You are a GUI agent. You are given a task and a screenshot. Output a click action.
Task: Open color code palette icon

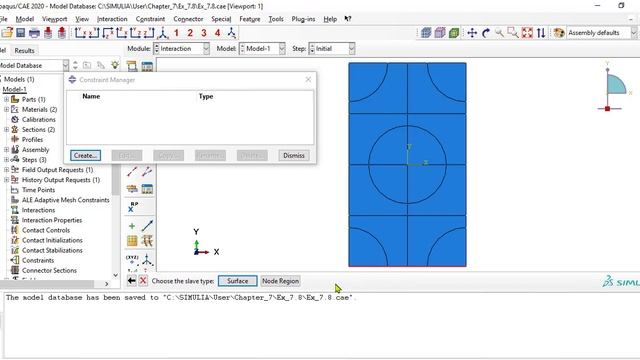click(x=559, y=33)
